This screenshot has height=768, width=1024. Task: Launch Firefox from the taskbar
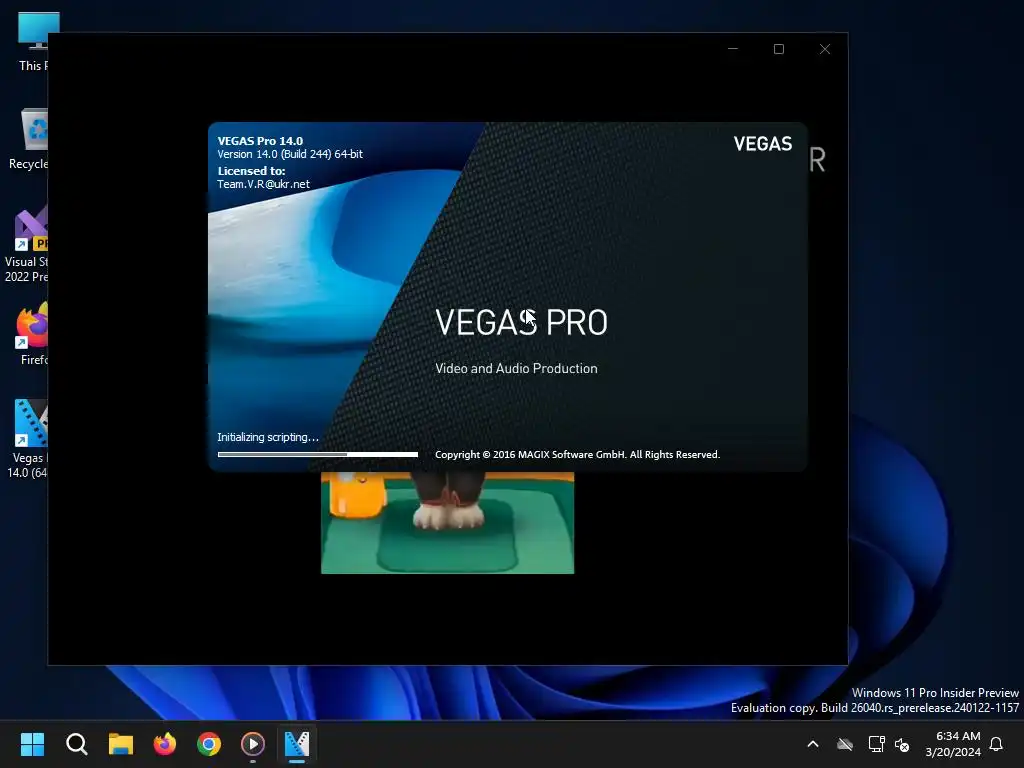tap(165, 744)
